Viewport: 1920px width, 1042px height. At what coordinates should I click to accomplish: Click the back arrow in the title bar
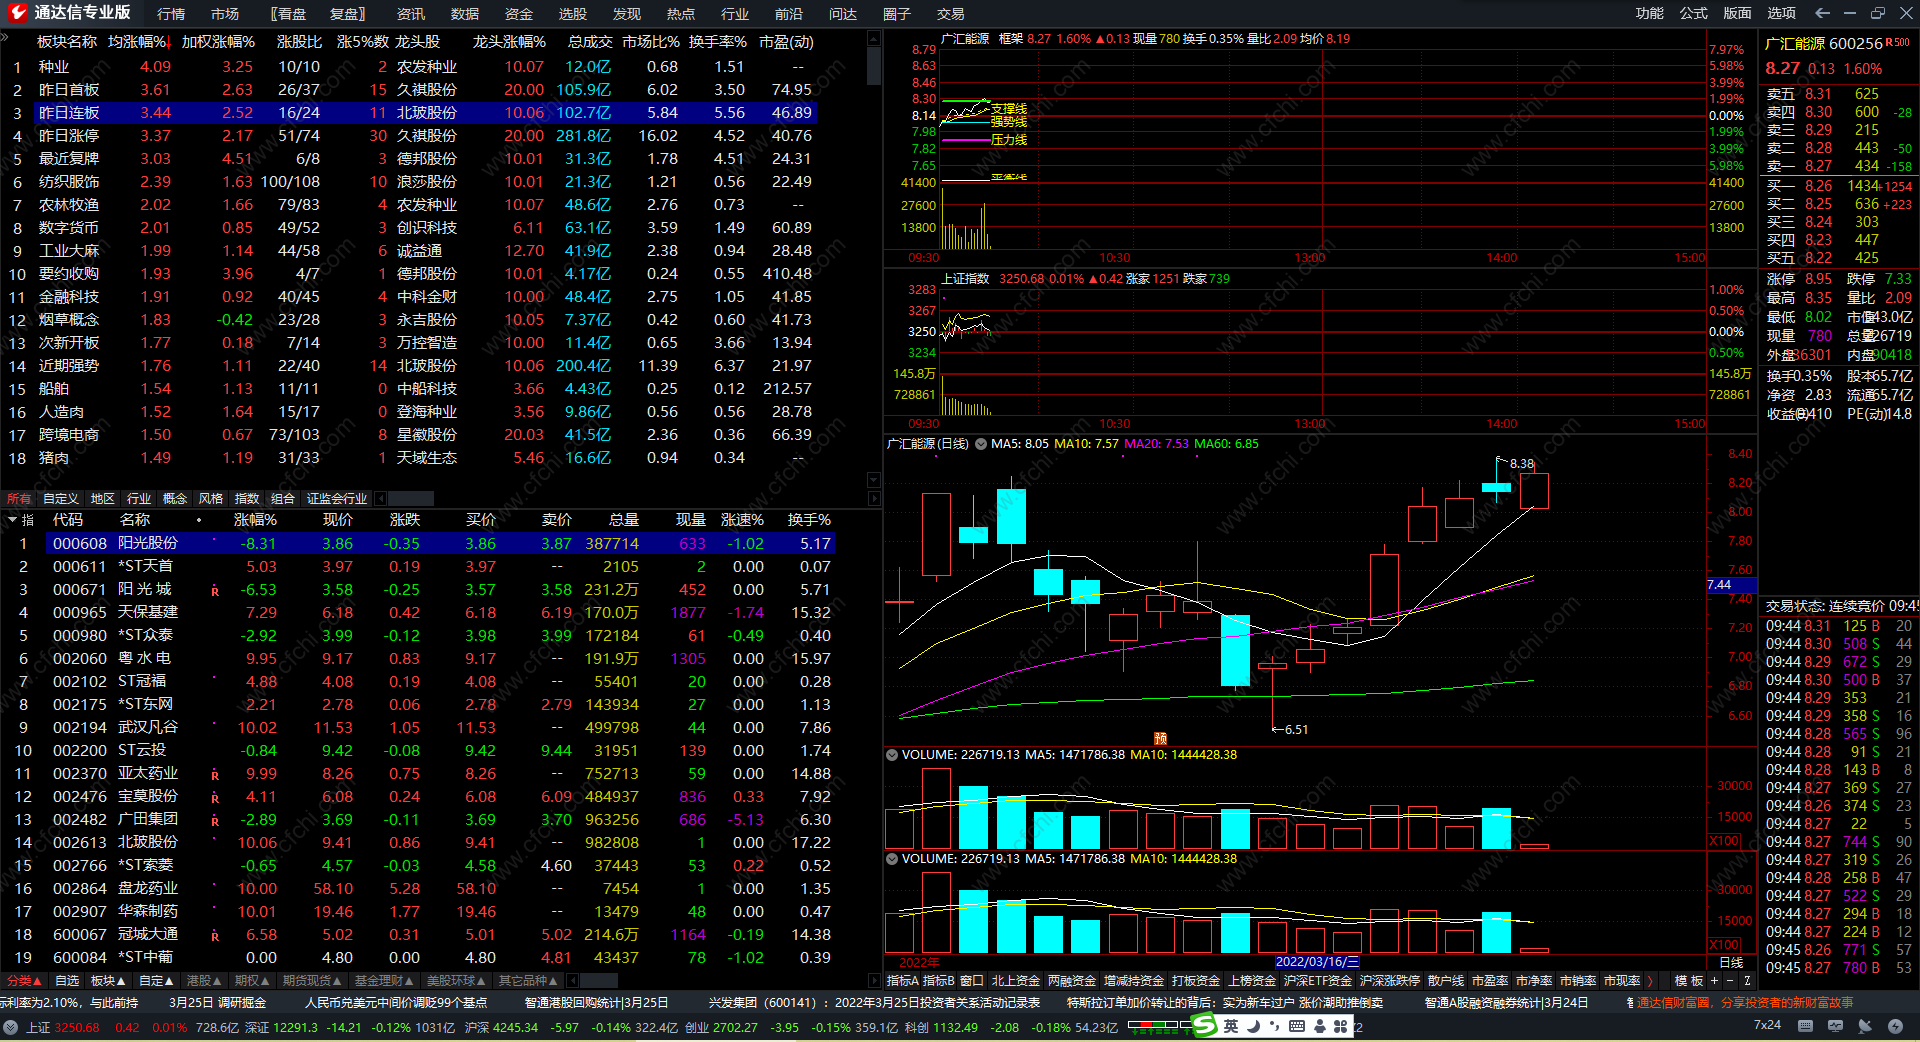[x=1822, y=13]
